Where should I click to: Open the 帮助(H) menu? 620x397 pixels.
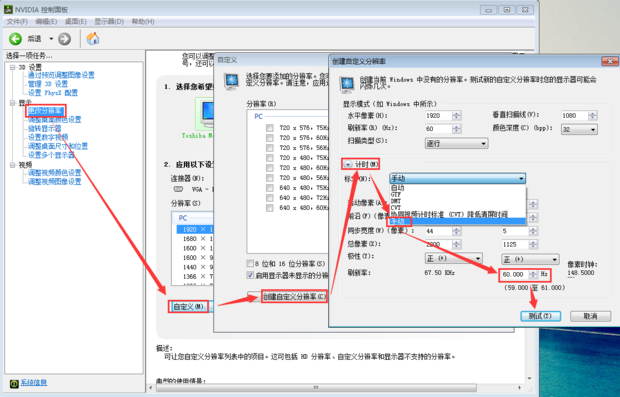(x=143, y=21)
